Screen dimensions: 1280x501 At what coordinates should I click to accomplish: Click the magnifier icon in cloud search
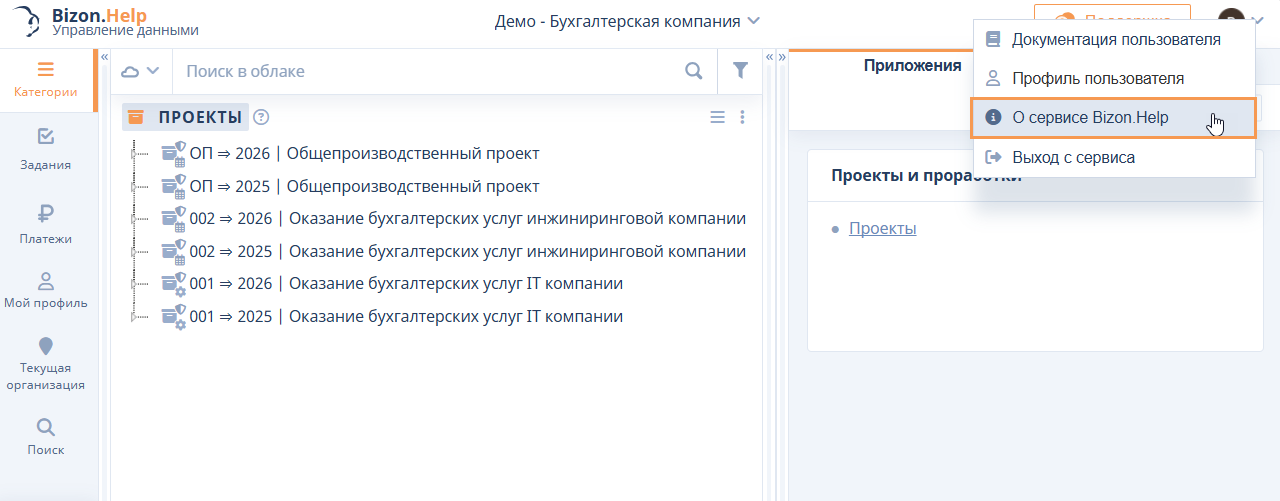pos(693,71)
